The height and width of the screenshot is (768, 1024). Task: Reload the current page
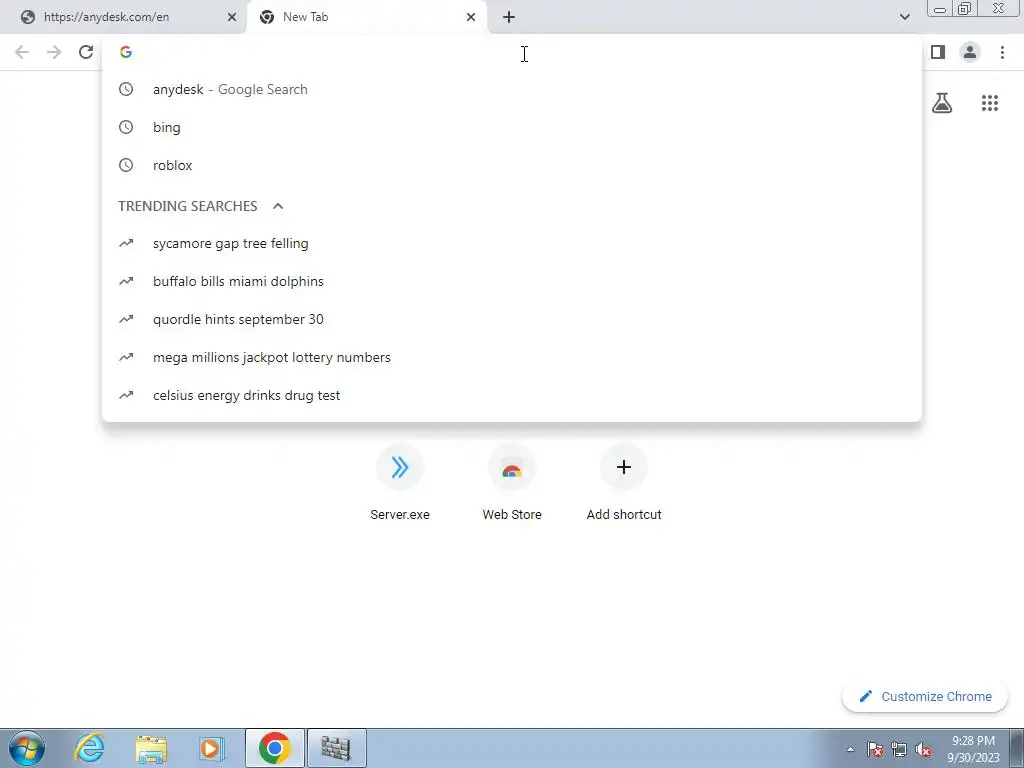(86, 52)
